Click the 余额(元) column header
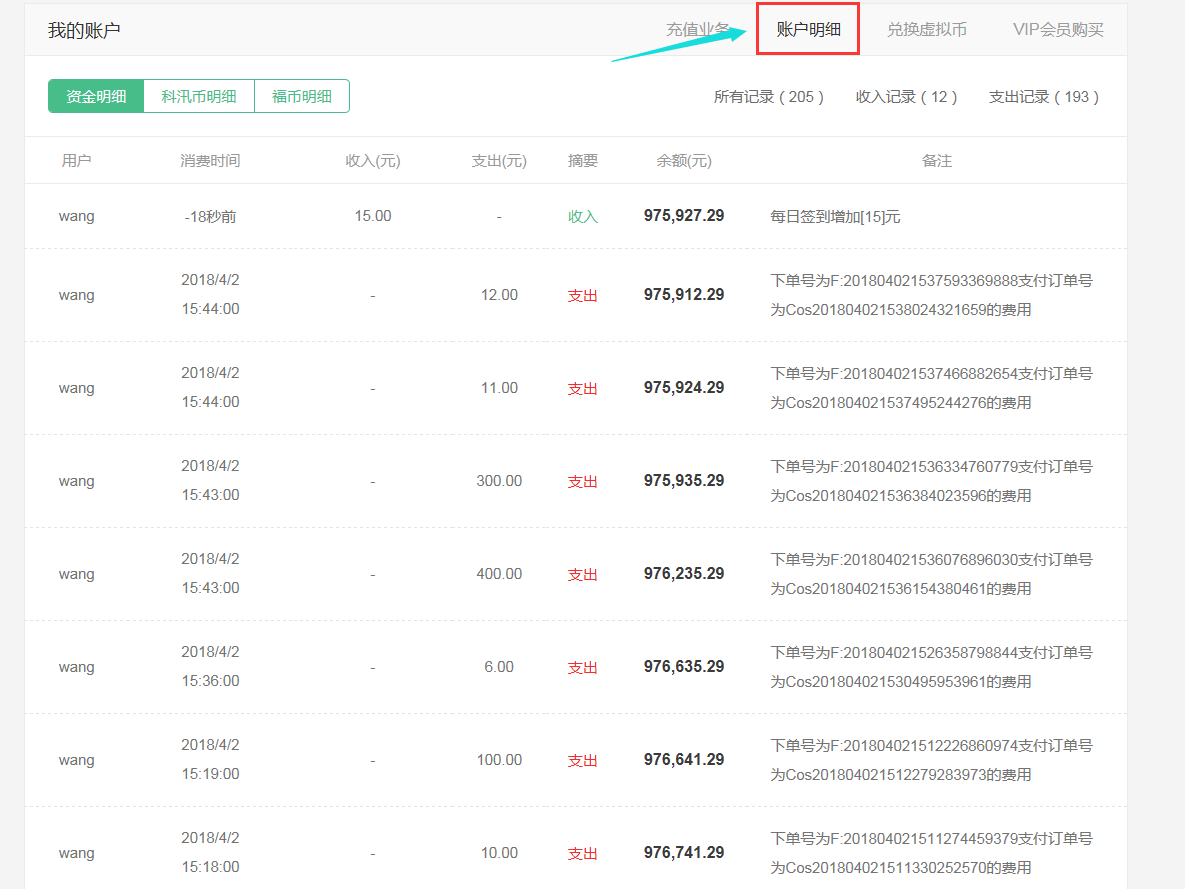The width and height of the screenshot is (1185, 889). point(684,160)
